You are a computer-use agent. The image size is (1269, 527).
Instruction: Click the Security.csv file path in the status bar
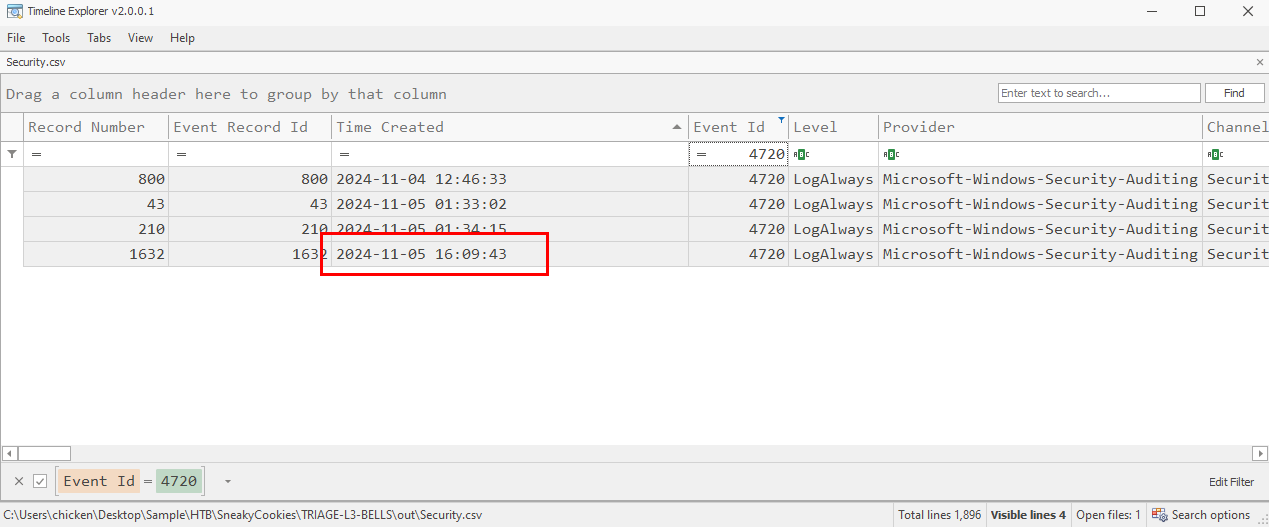tap(242, 515)
